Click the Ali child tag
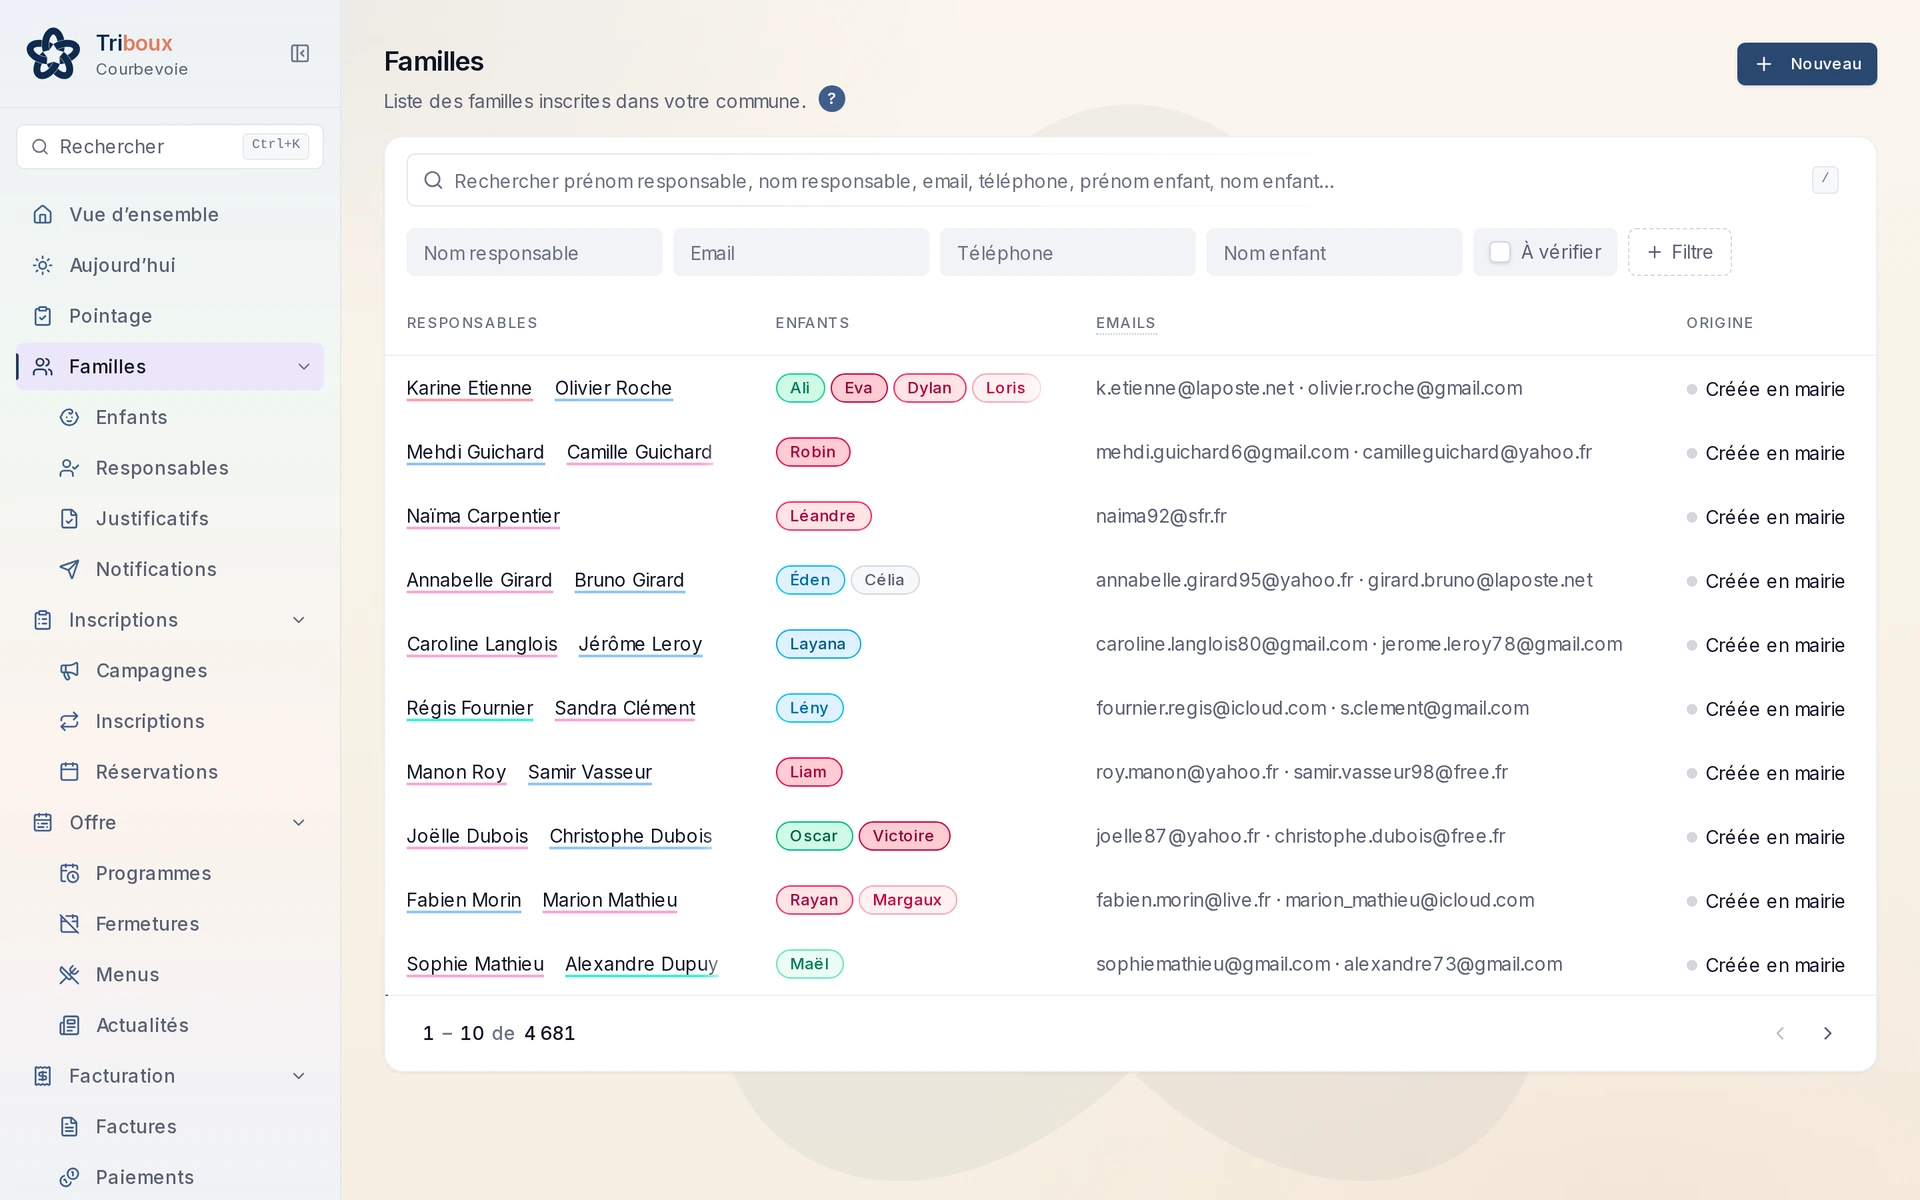 800,388
